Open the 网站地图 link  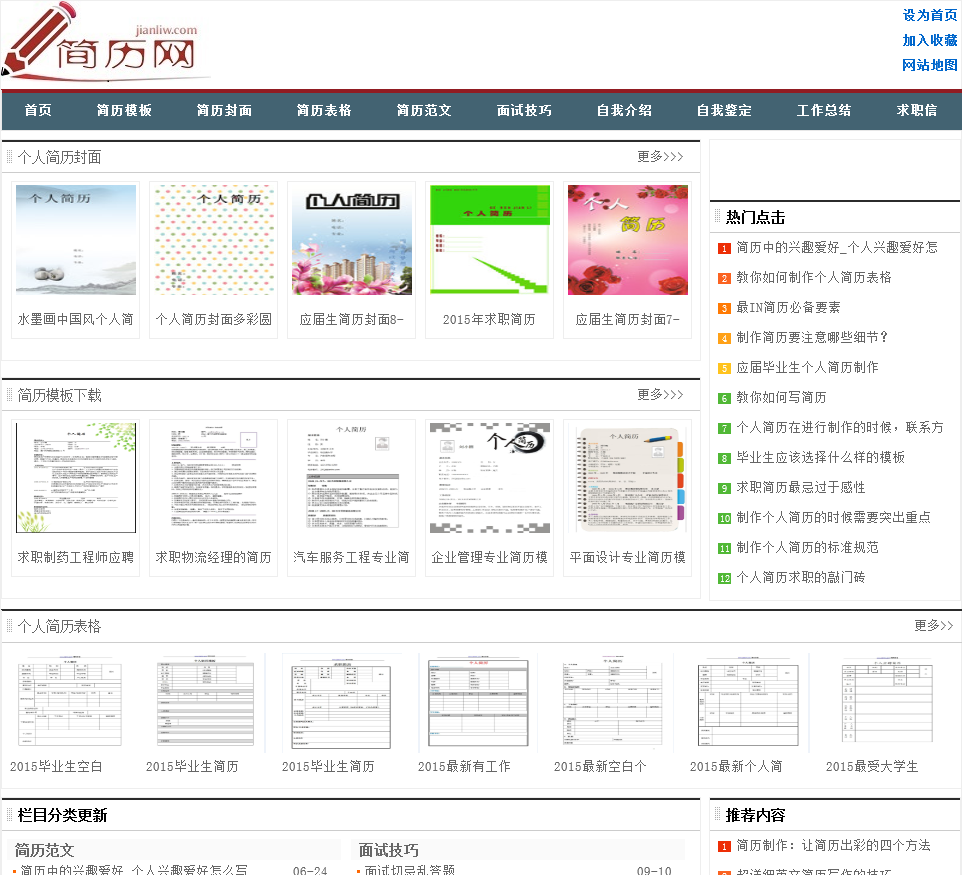click(x=930, y=65)
